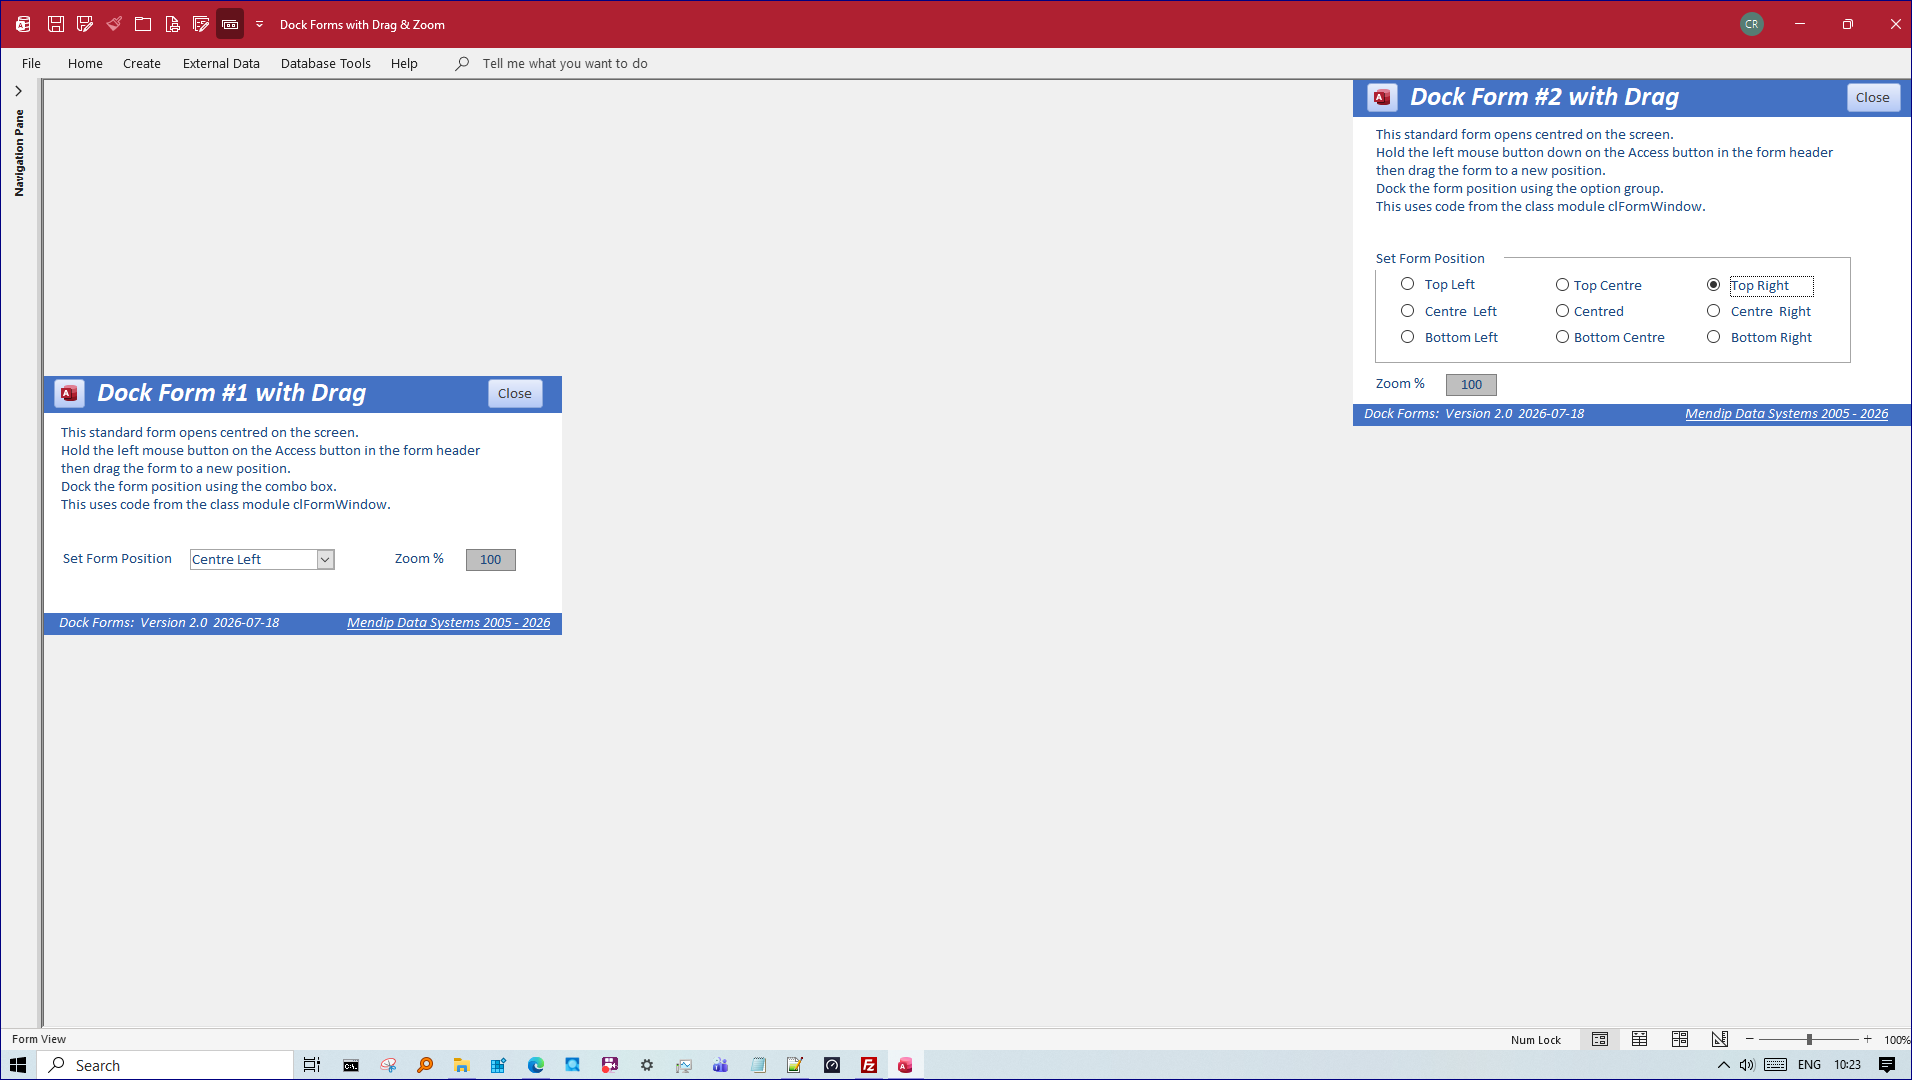Click the status bar zoom slider handle
Viewport: 1912px width, 1080px height.
click(x=1809, y=1039)
